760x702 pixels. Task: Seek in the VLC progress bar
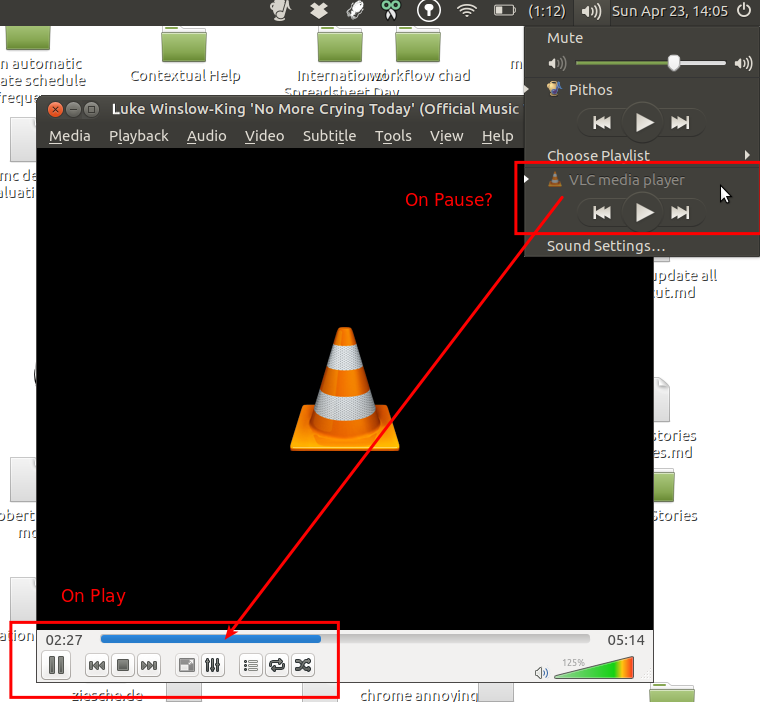pos(345,639)
